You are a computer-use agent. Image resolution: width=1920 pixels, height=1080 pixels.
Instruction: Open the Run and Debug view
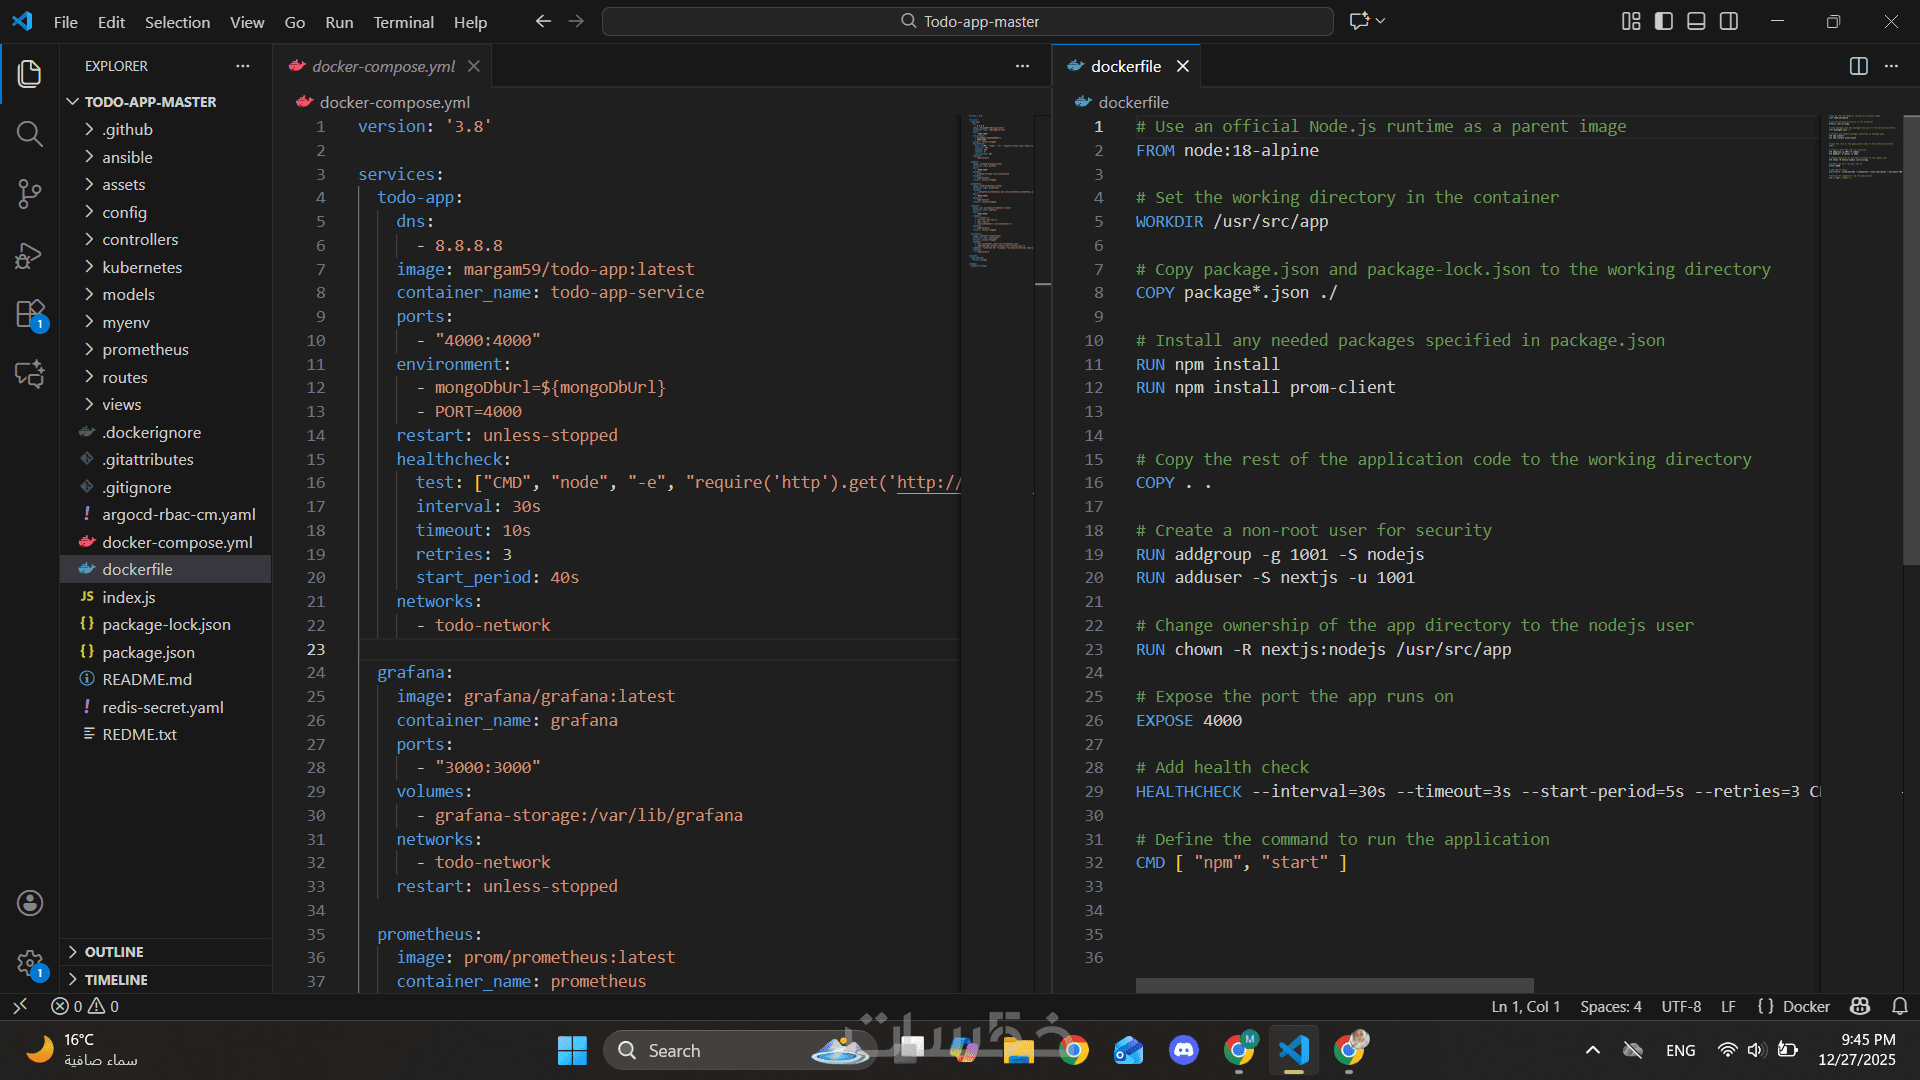point(30,256)
